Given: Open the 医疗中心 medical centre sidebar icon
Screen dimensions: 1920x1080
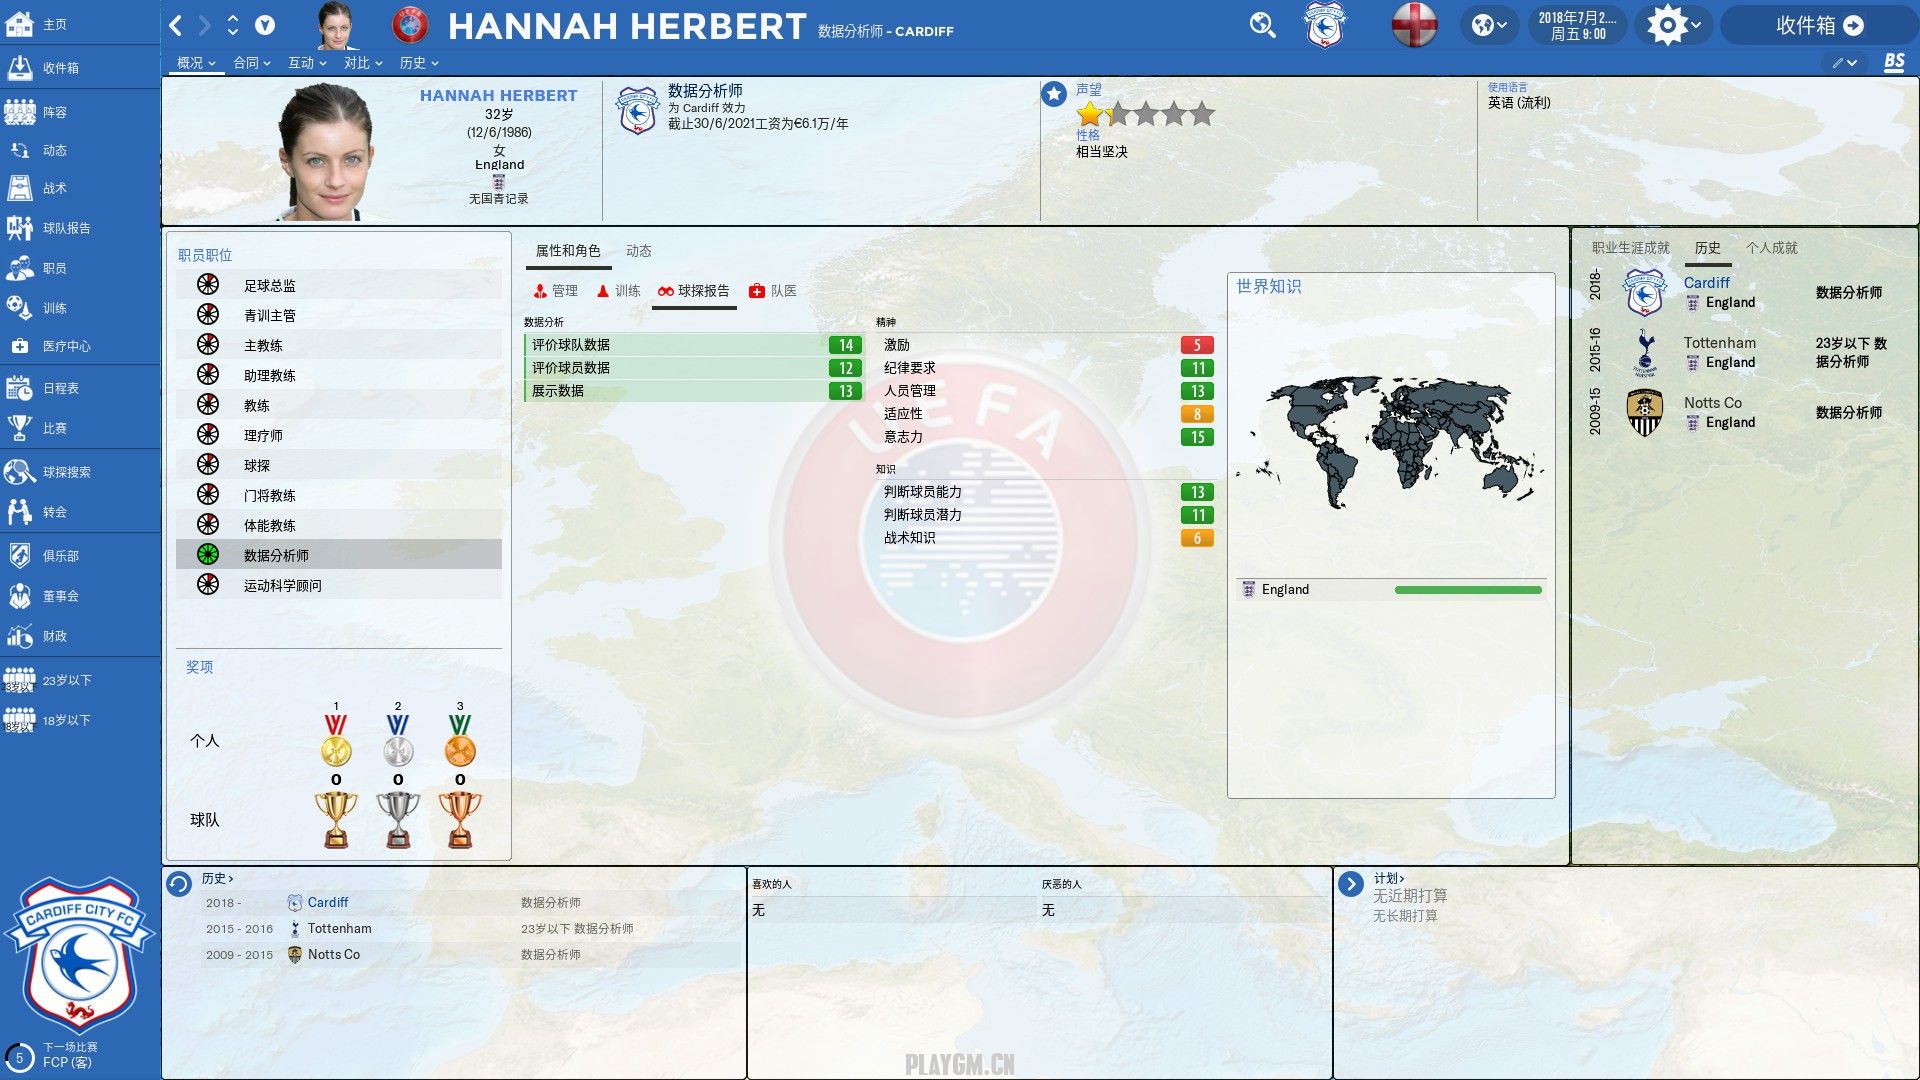Looking at the screenshot, I should point(20,346).
